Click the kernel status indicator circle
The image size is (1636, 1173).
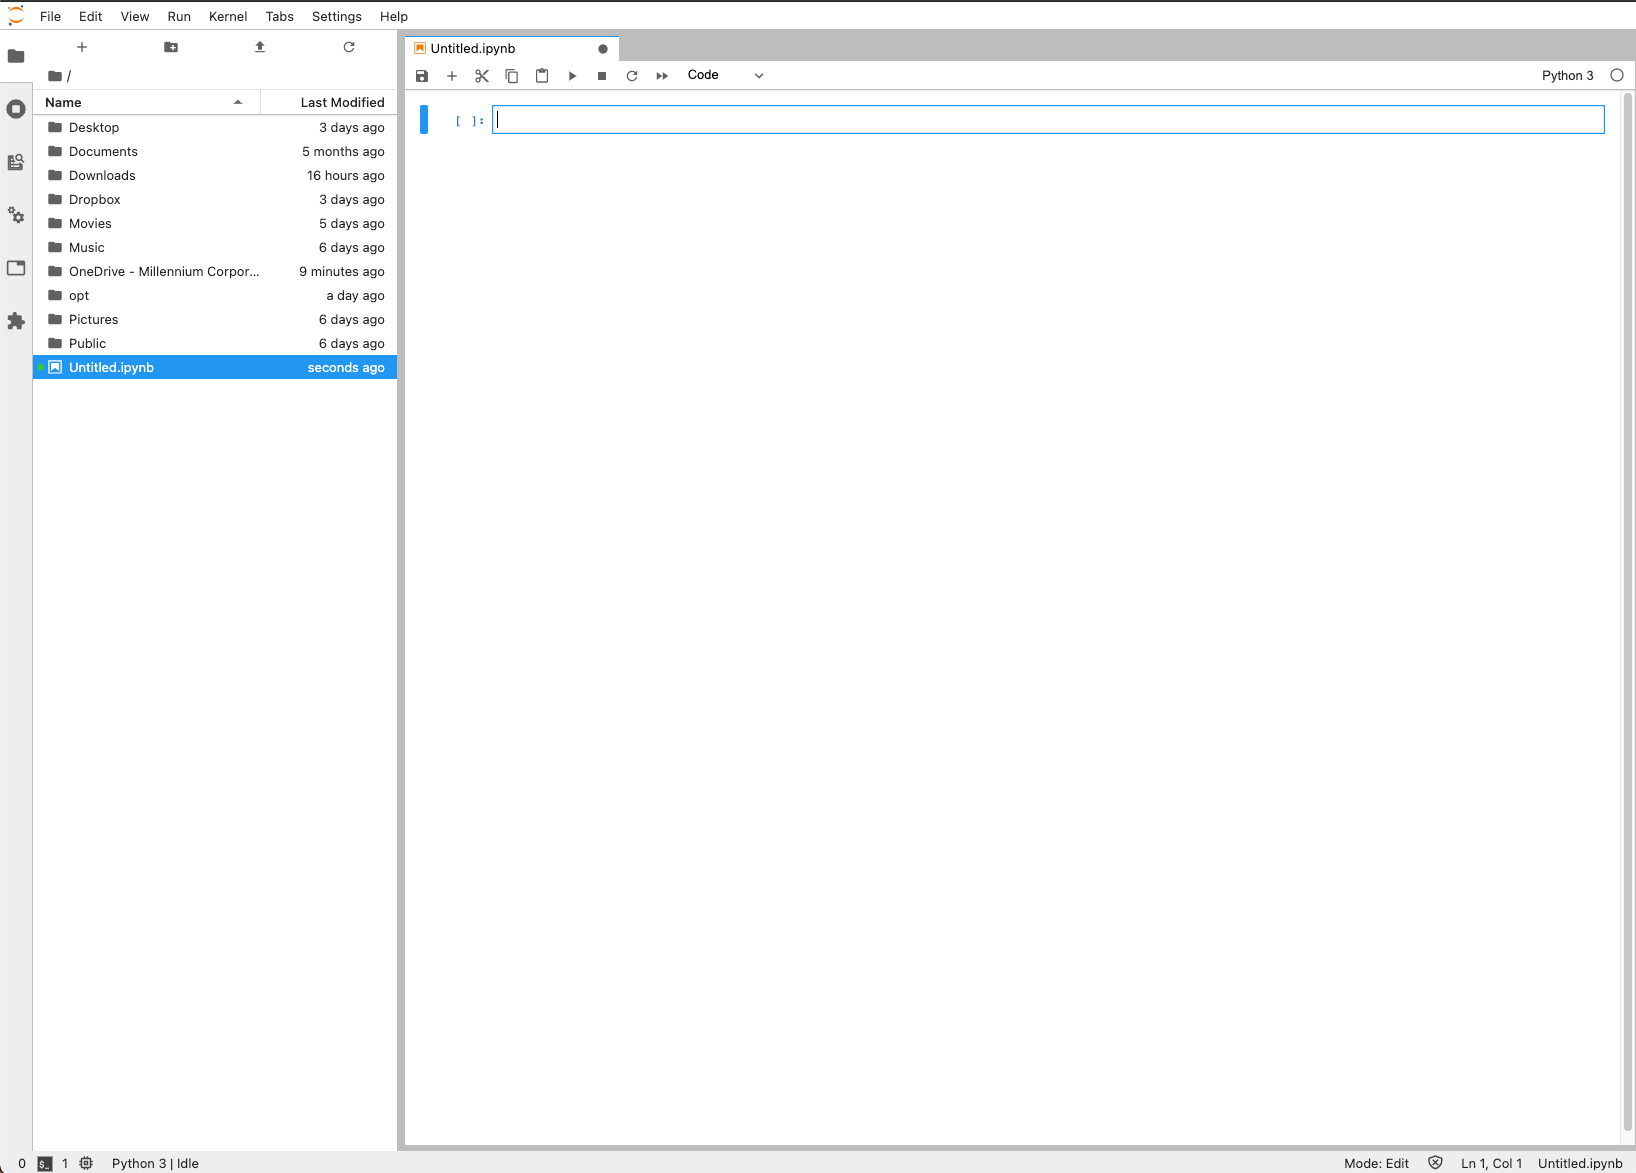click(1616, 75)
